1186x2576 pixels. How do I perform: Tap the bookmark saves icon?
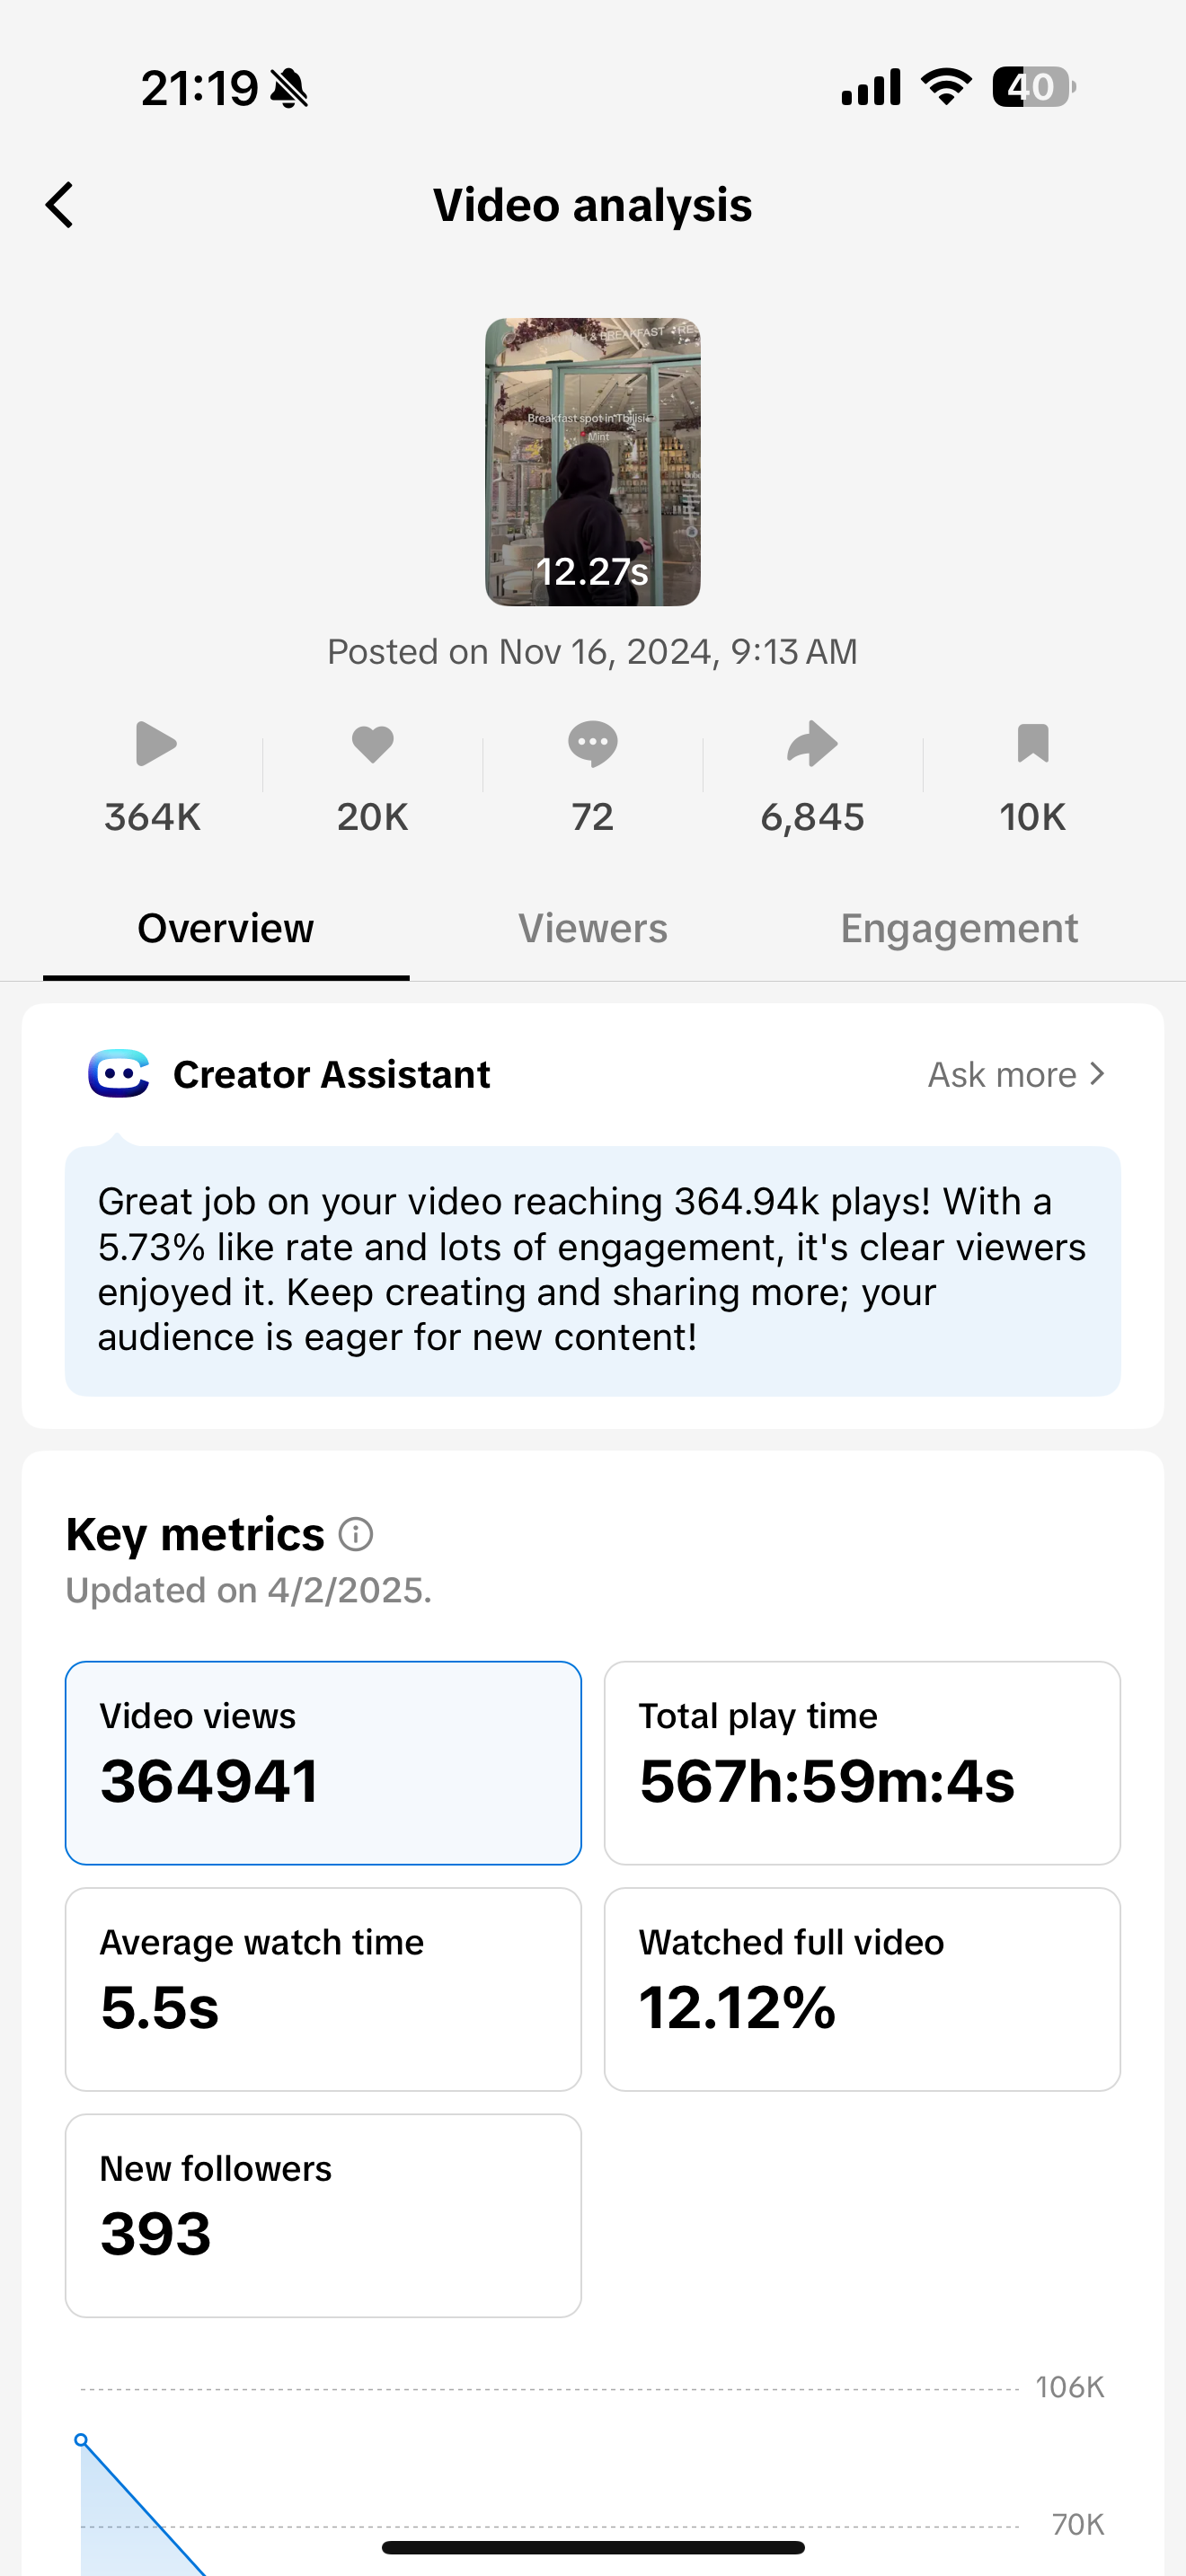tap(1032, 744)
